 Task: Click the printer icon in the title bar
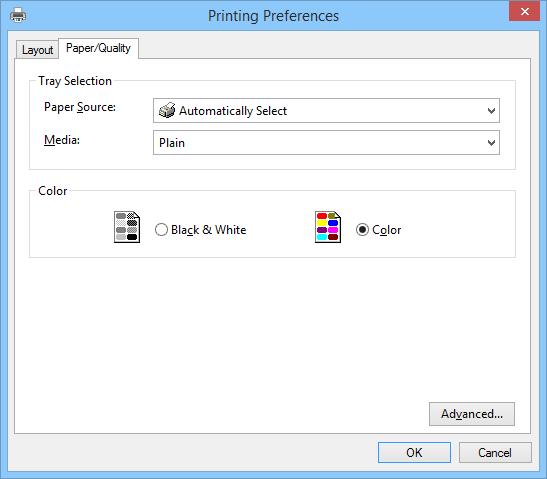click(18, 15)
